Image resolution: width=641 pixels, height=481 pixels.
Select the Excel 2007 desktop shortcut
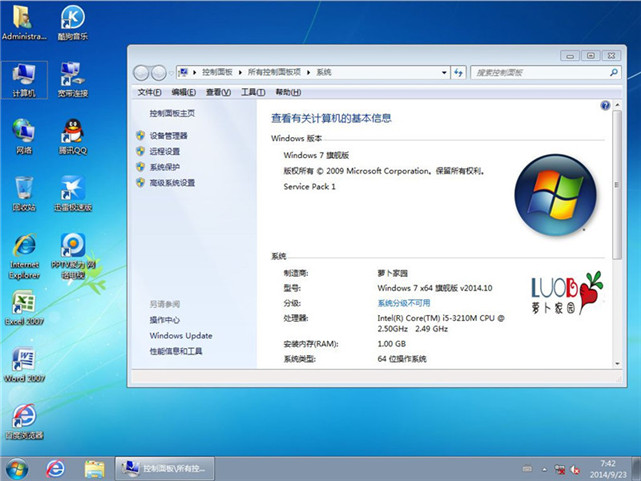point(24,309)
